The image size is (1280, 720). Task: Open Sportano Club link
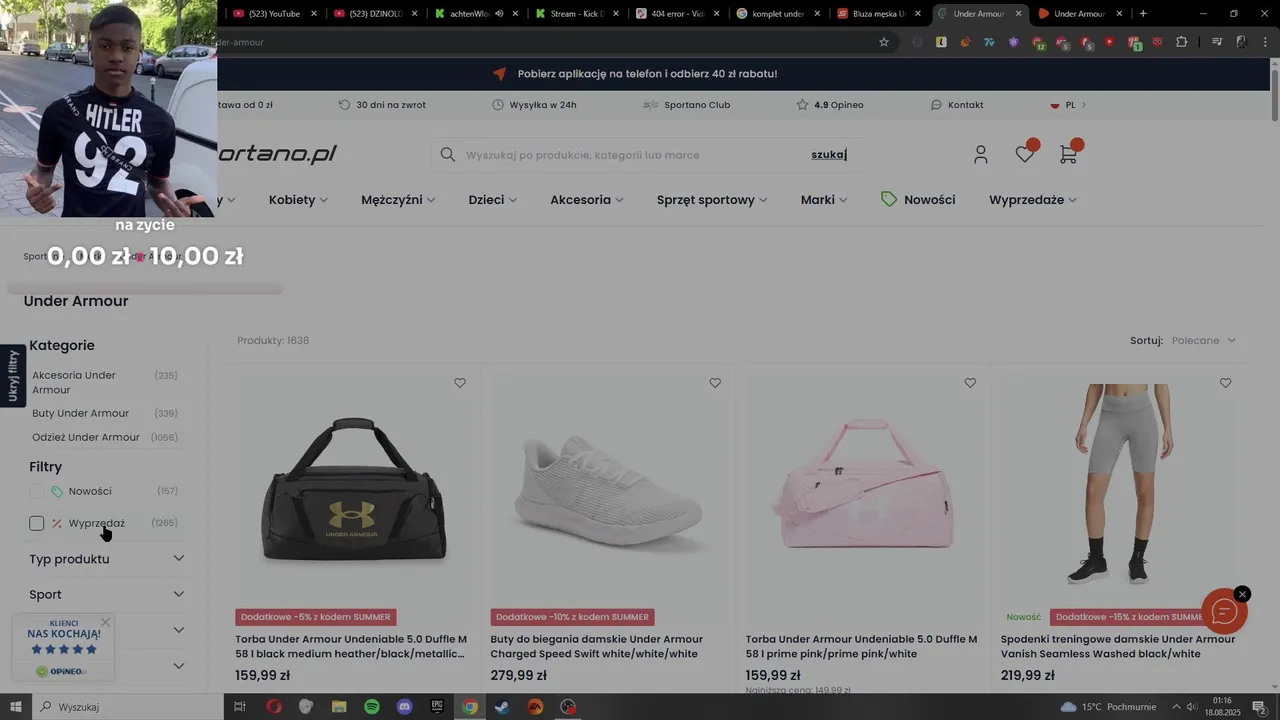click(x=686, y=105)
